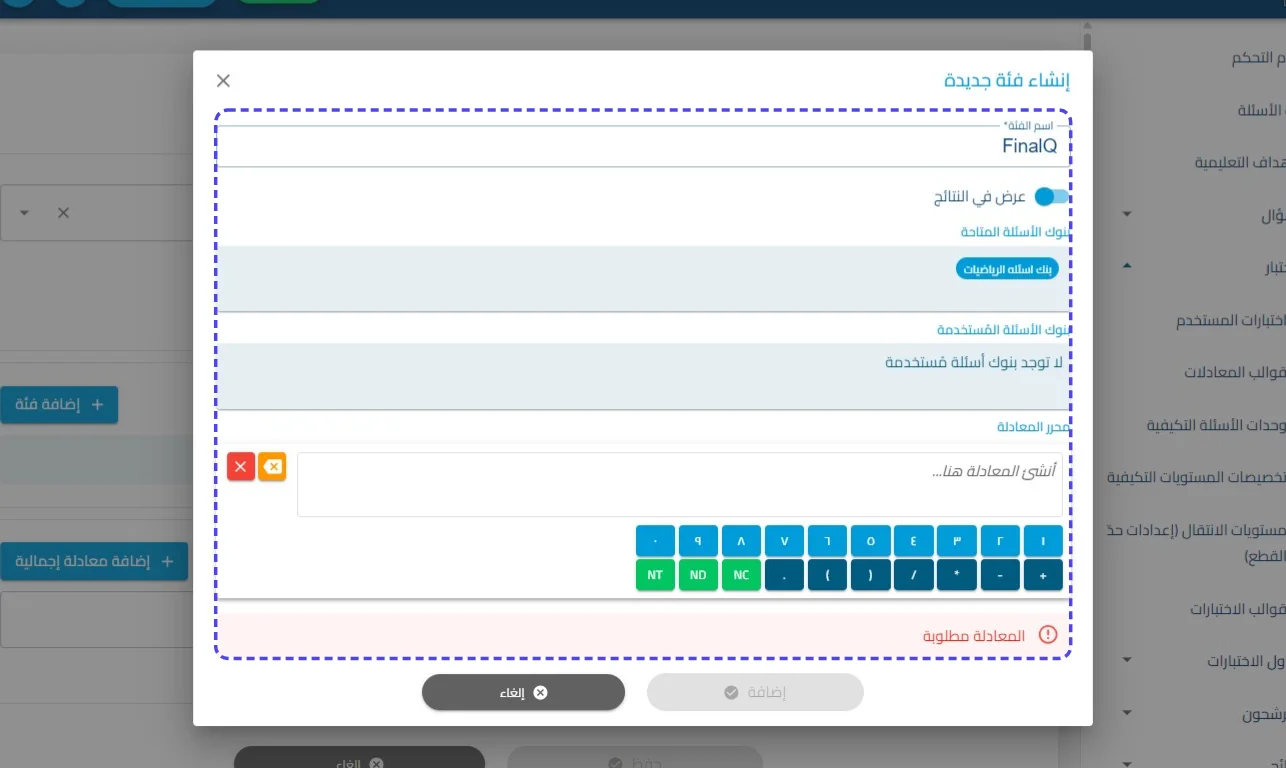Click the أنشئ المعادلة هنا equation box
The image size is (1286, 768).
(x=680, y=484)
